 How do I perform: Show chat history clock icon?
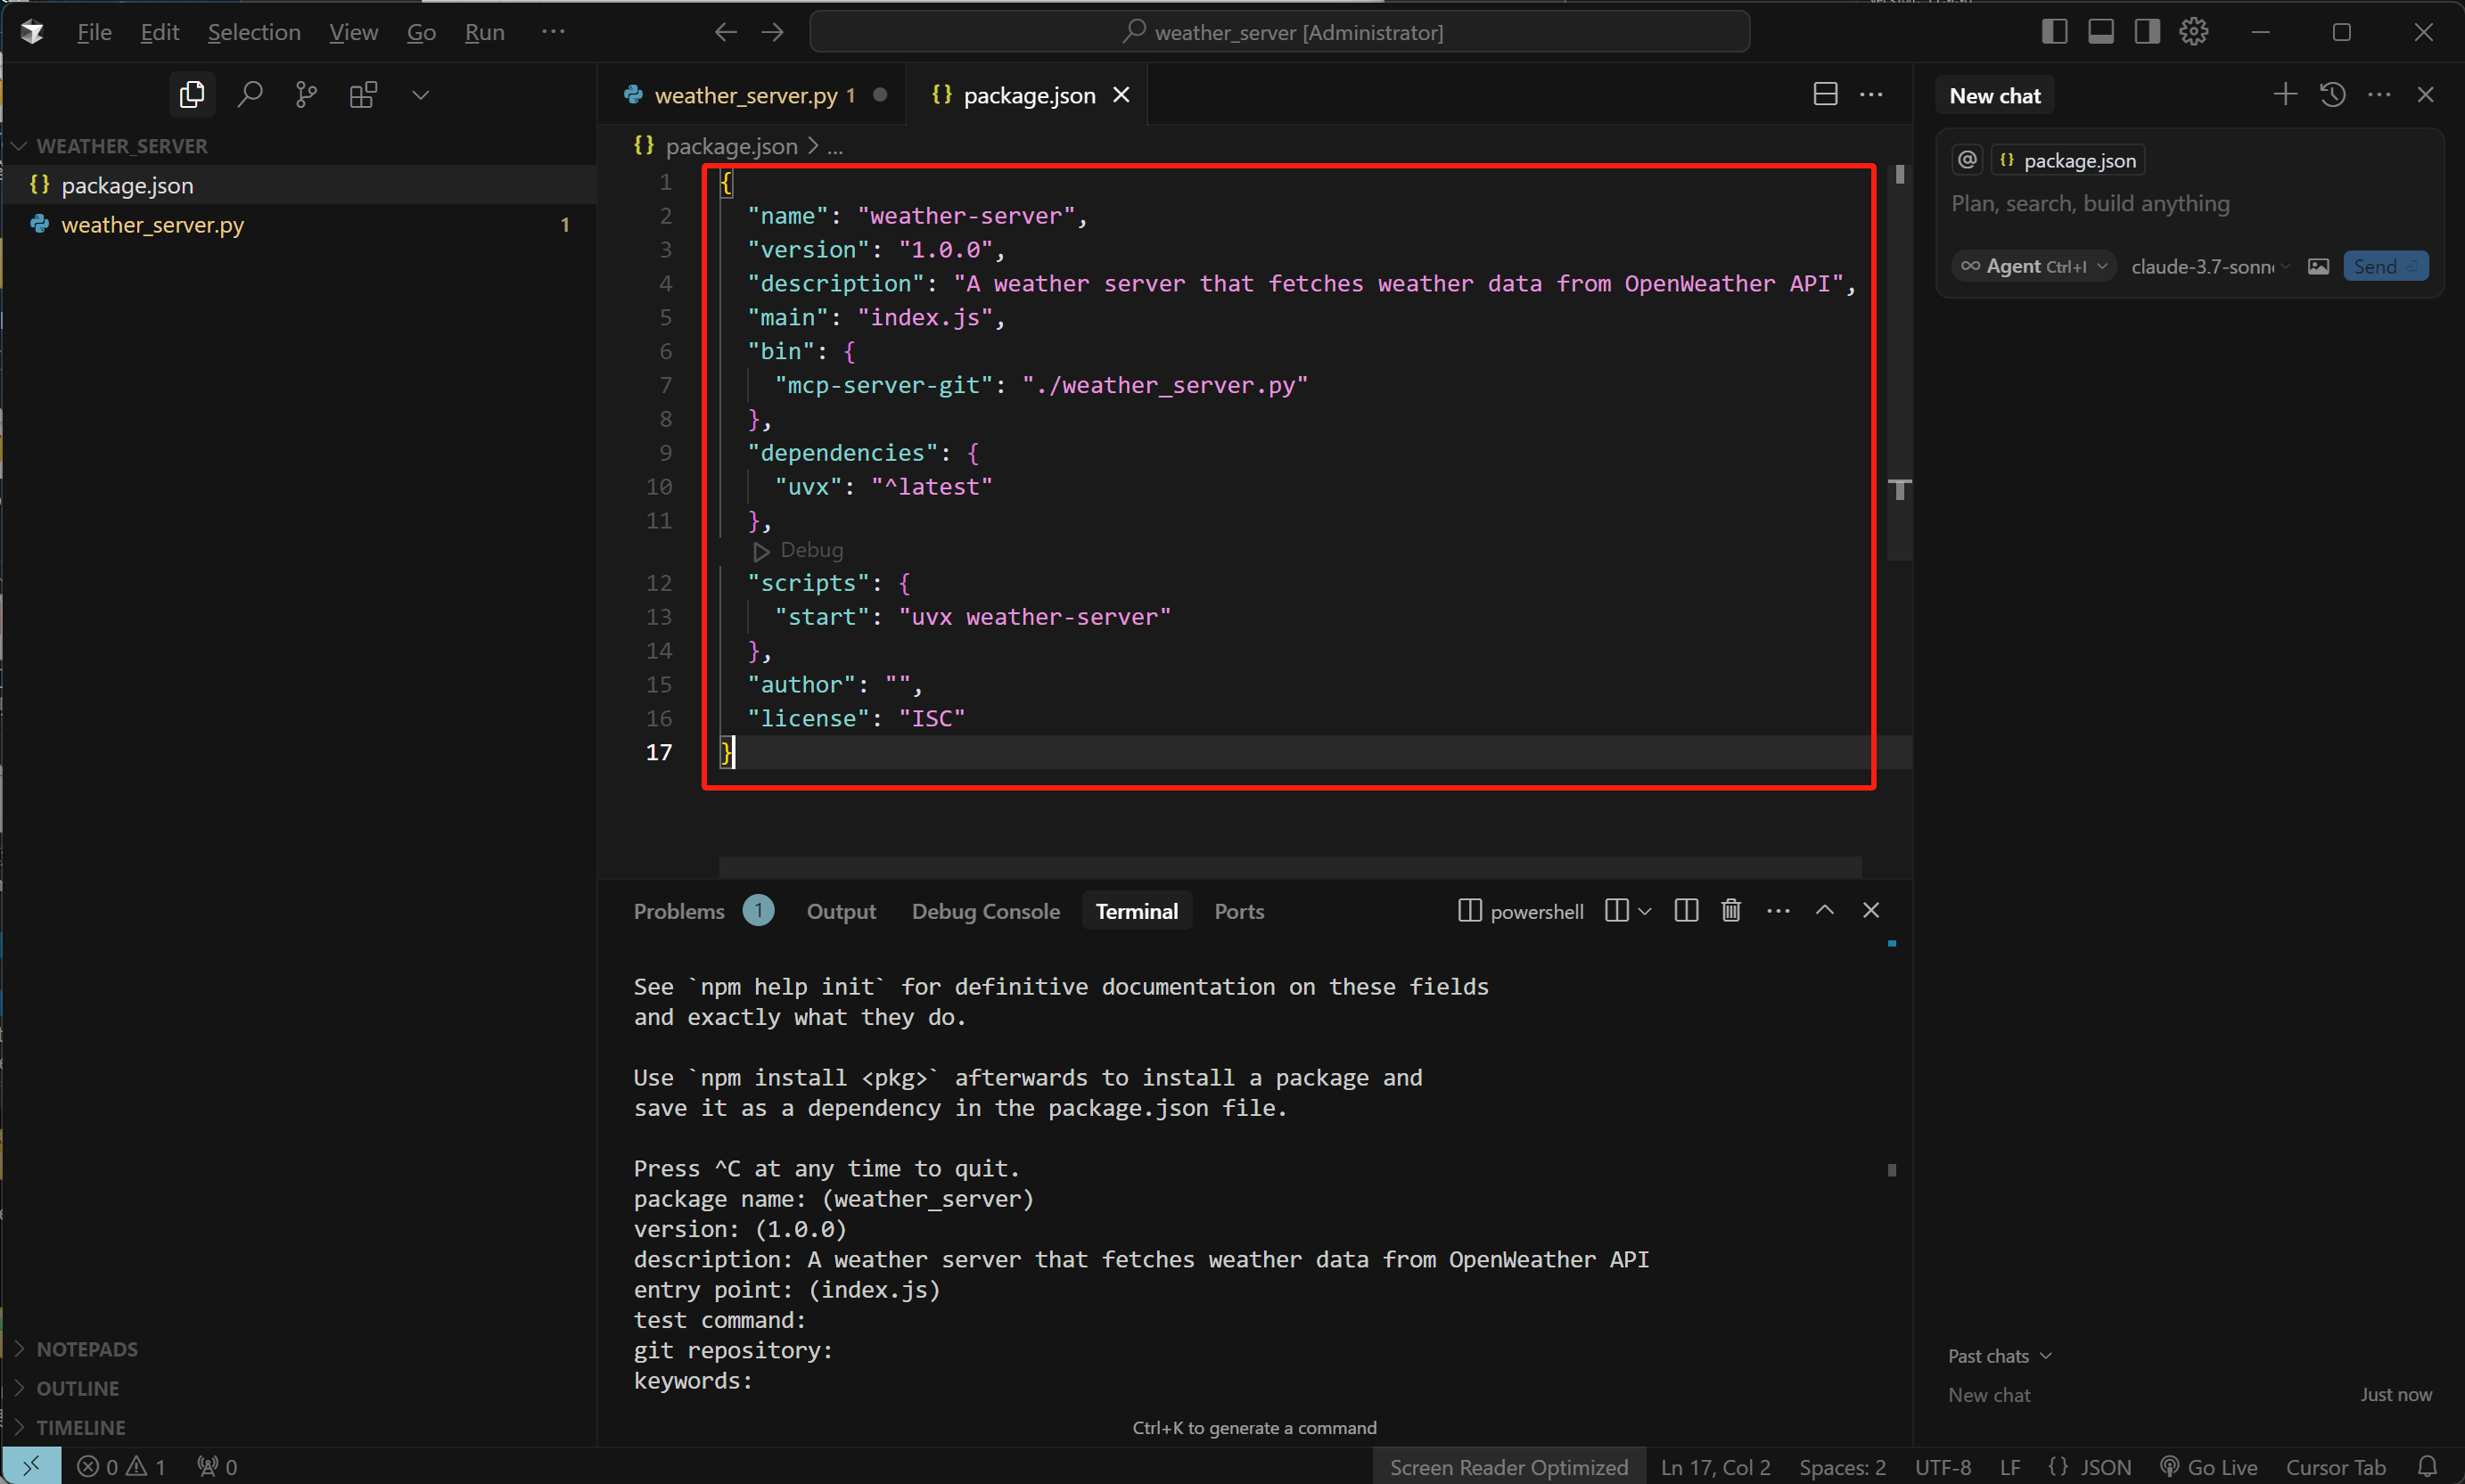pyautogui.click(x=2332, y=94)
